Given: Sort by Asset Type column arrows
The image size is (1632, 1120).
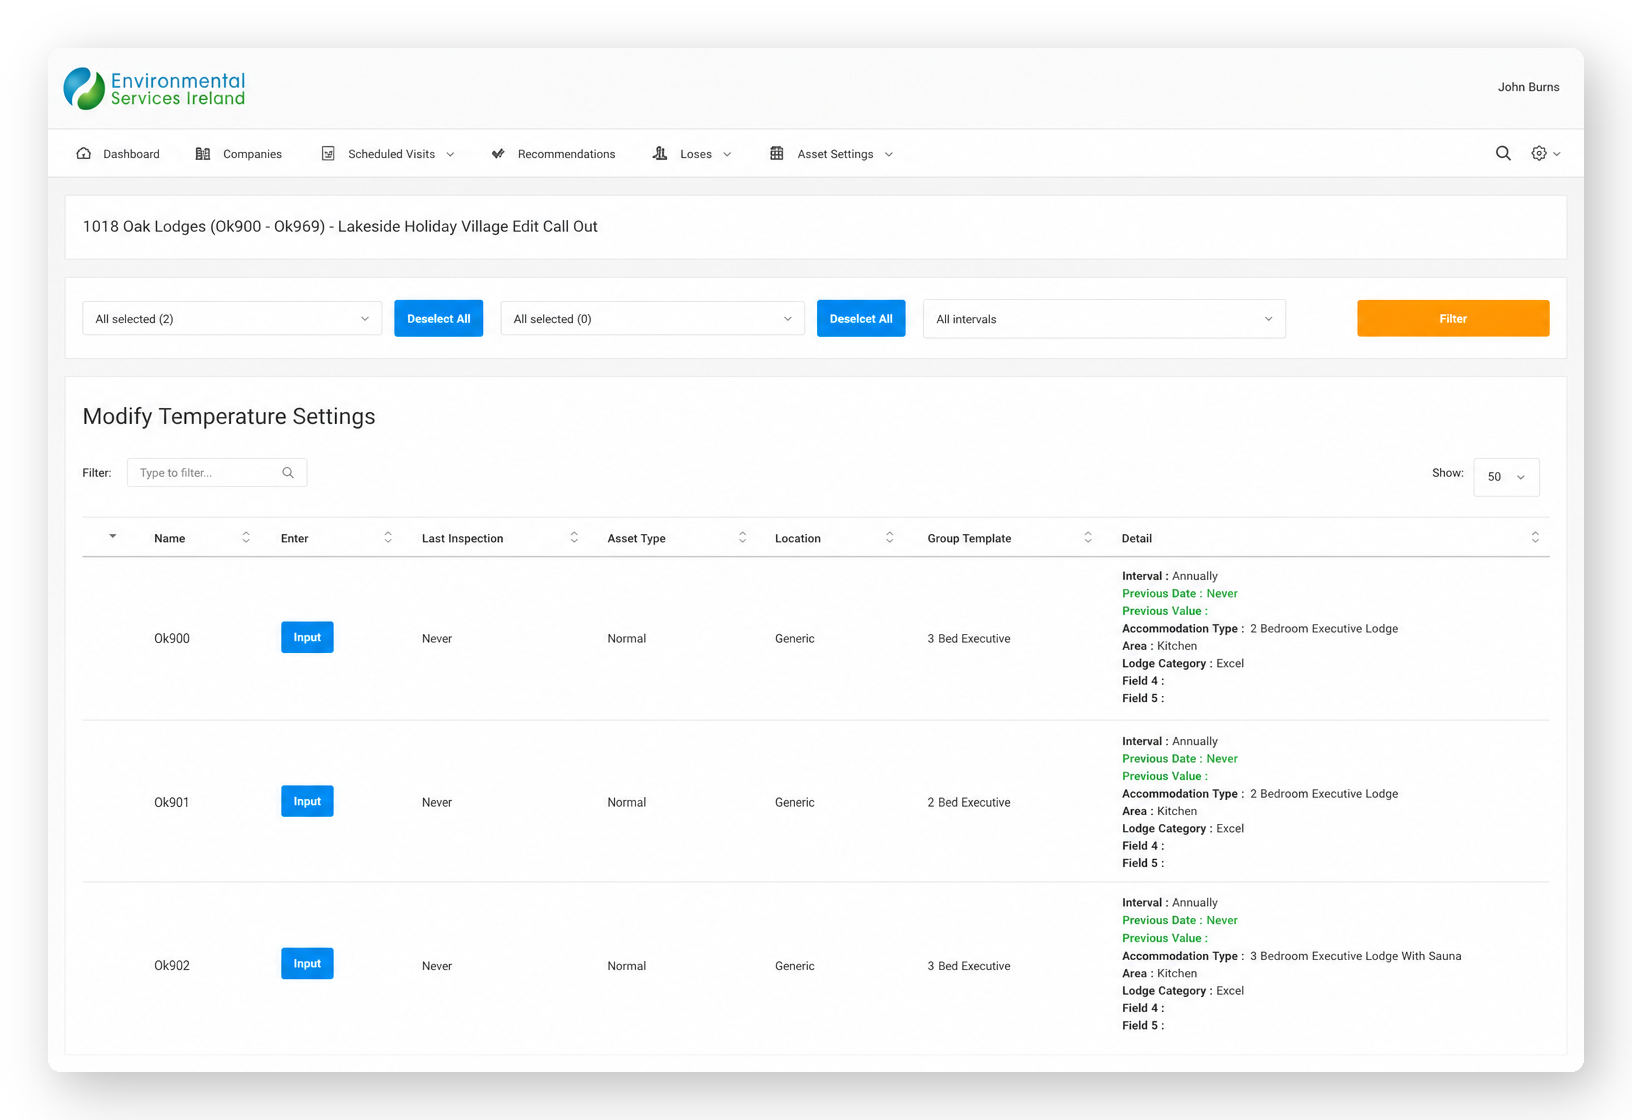Looking at the screenshot, I should (x=742, y=538).
